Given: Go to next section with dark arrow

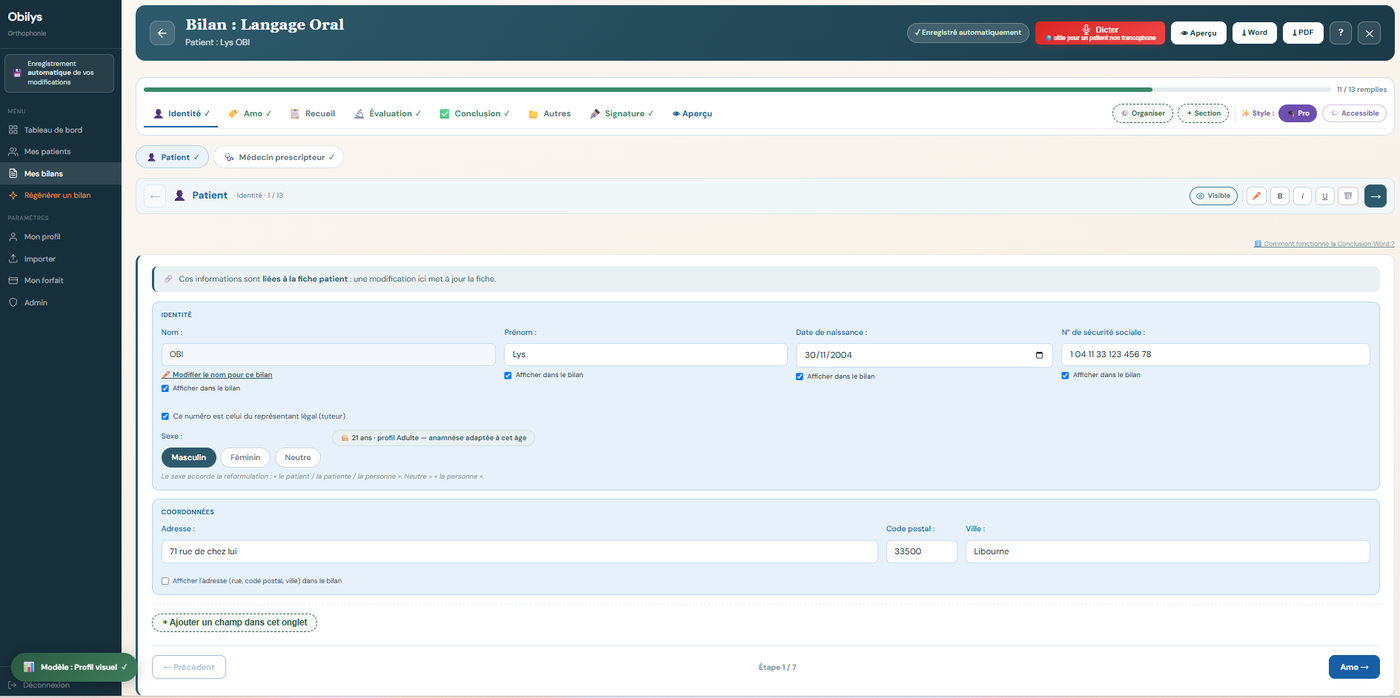Looking at the screenshot, I should click(x=1375, y=196).
